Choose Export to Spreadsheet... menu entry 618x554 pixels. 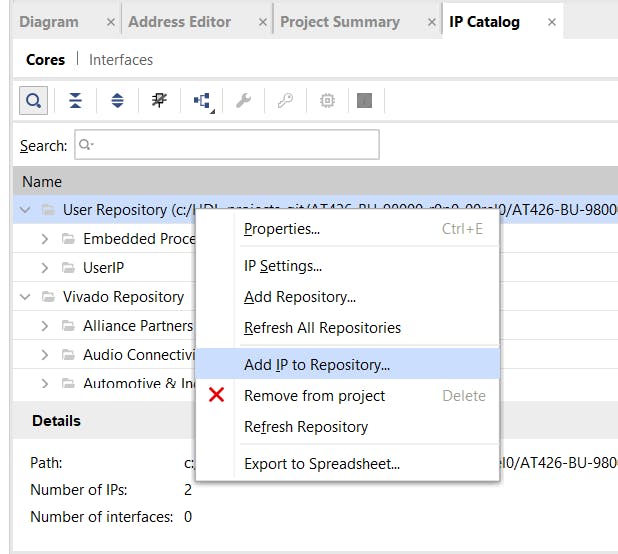[x=347, y=464]
